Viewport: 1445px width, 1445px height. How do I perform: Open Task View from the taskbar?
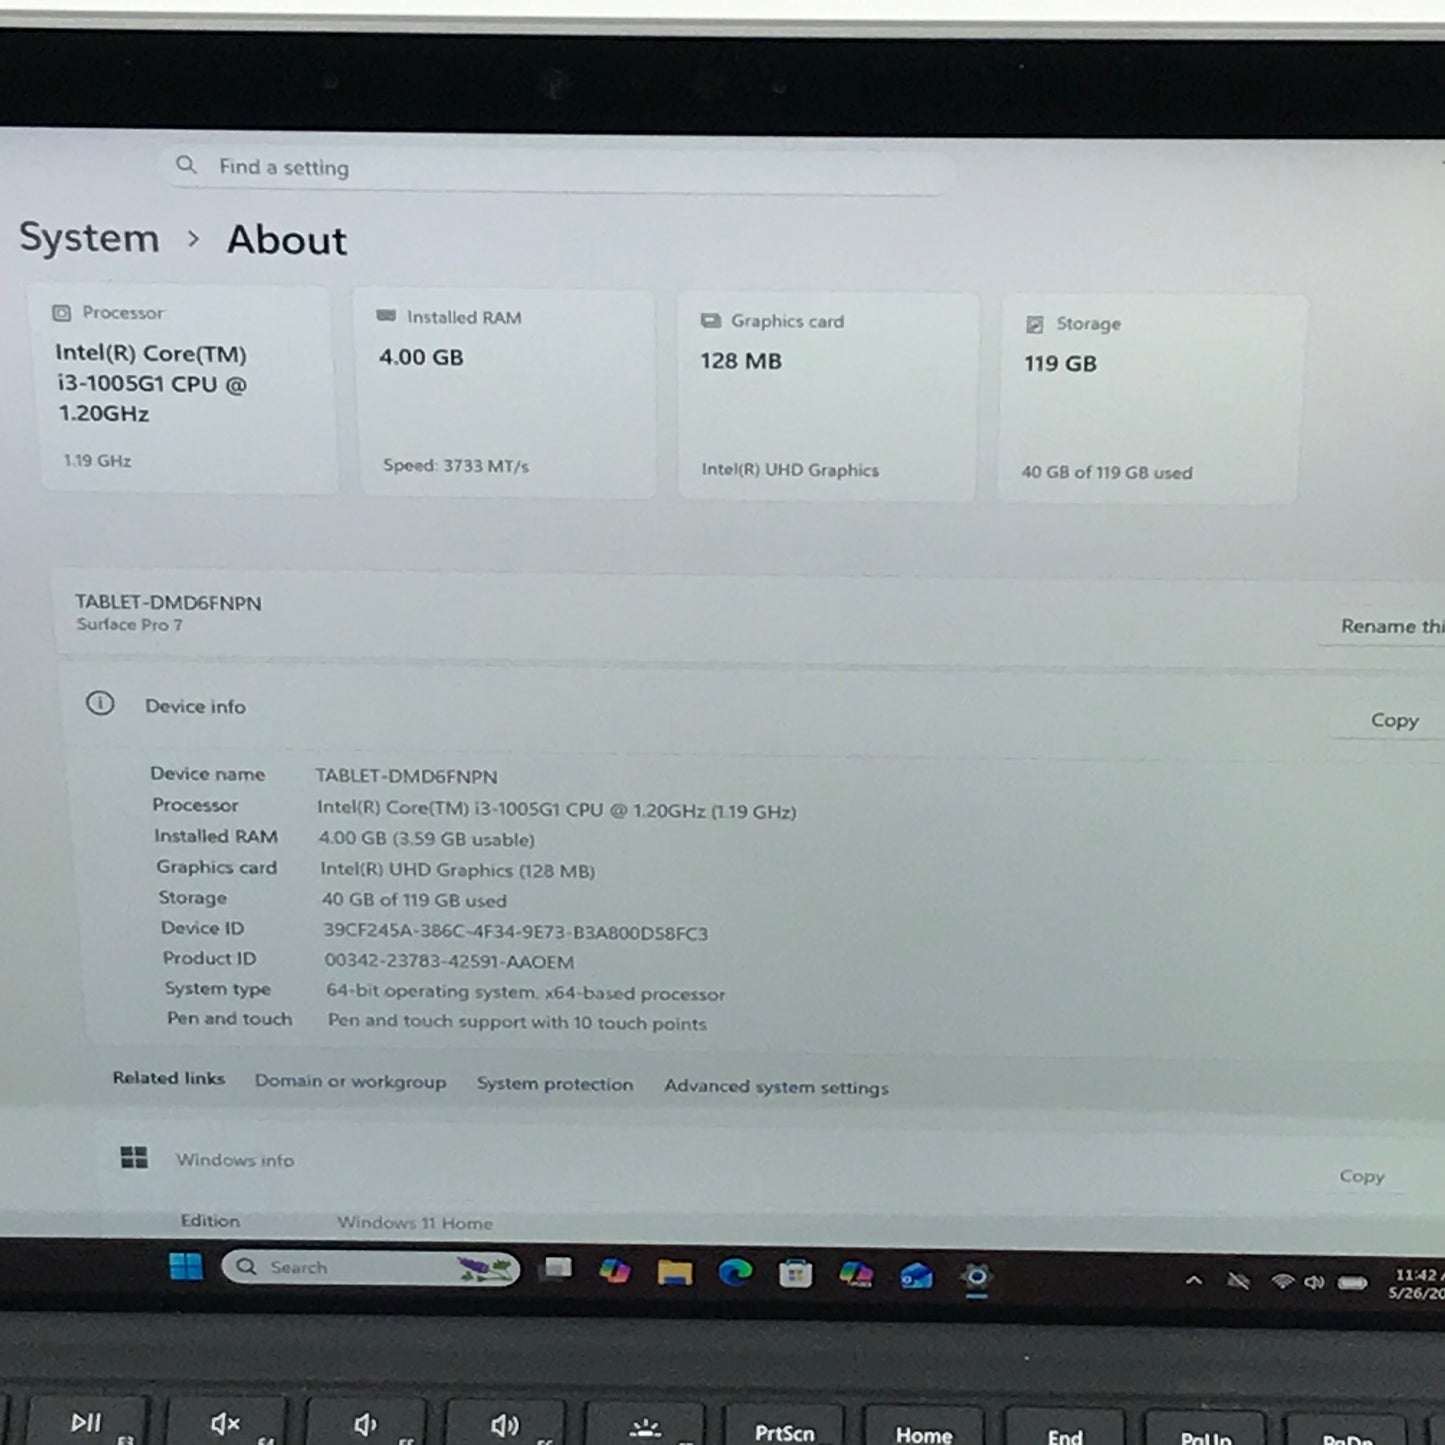coord(556,1269)
